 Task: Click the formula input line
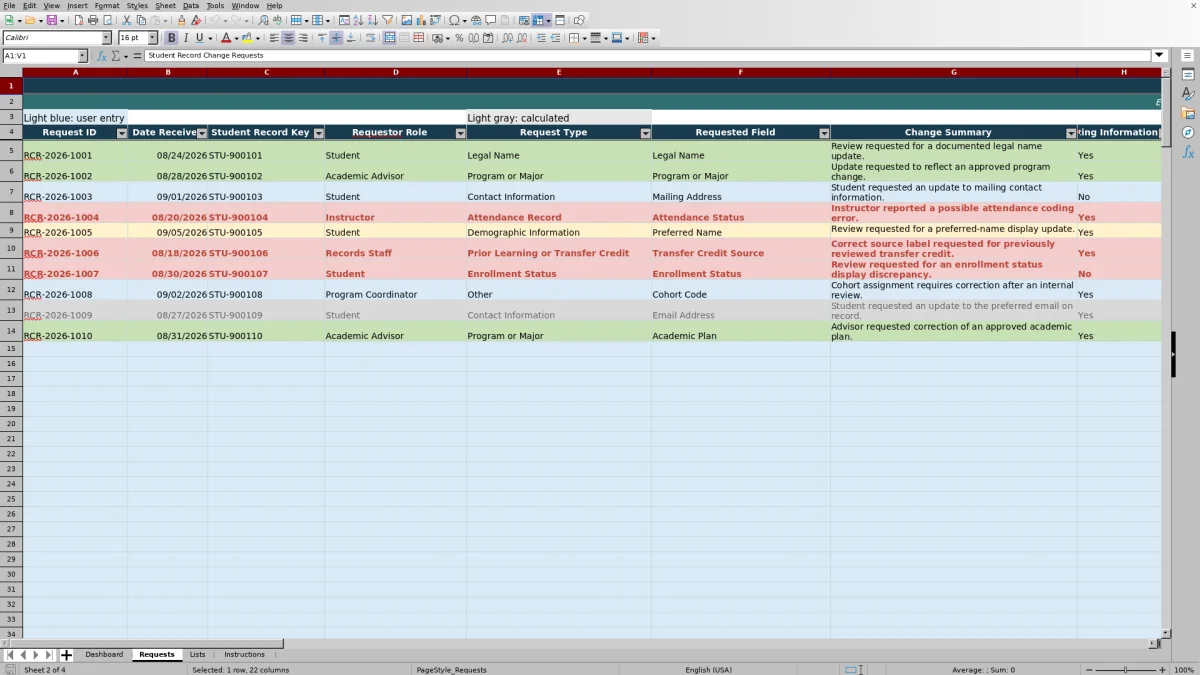[x=648, y=56]
